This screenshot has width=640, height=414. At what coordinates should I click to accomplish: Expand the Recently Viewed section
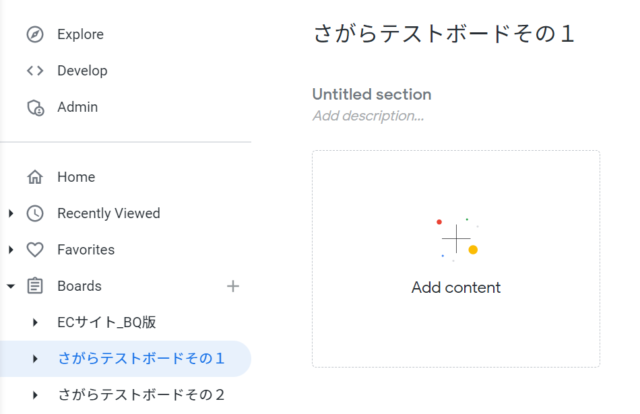tap(11, 213)
